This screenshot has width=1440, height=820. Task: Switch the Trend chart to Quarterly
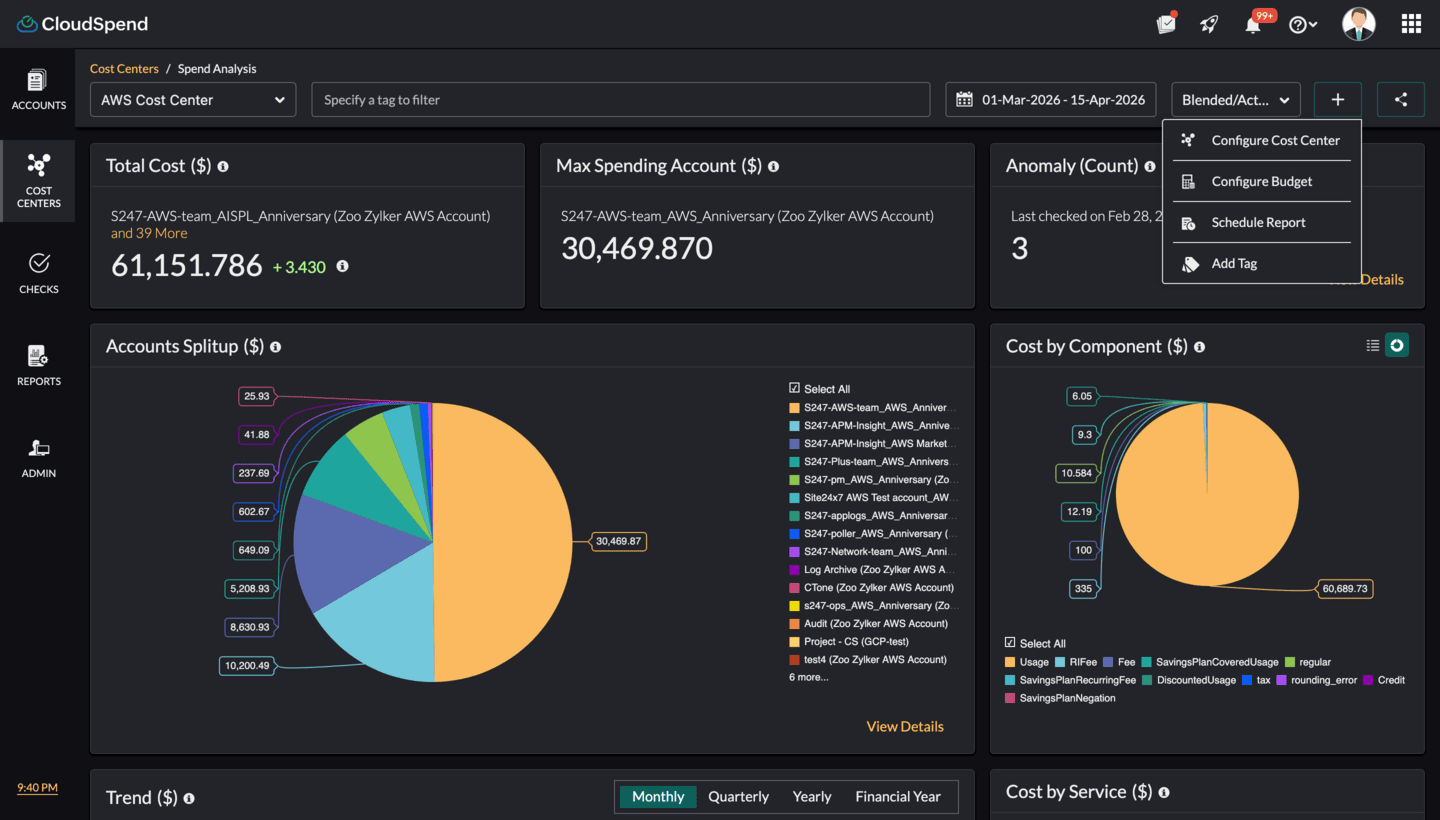tap(738, 796)
